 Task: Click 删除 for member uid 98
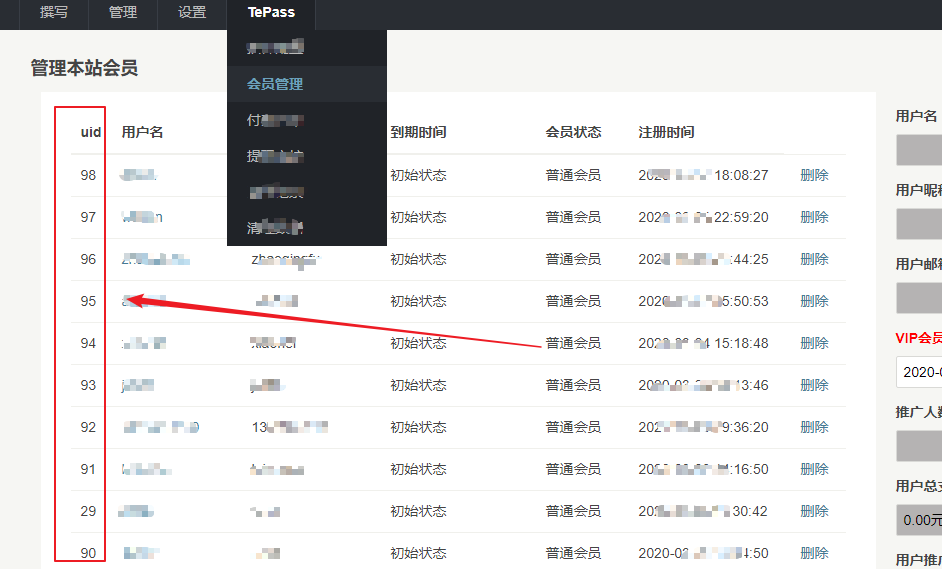[814, 175]
